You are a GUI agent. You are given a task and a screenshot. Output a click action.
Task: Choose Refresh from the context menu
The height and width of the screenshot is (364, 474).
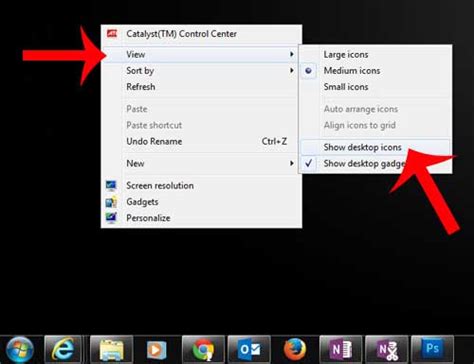(x=201, y=87)
